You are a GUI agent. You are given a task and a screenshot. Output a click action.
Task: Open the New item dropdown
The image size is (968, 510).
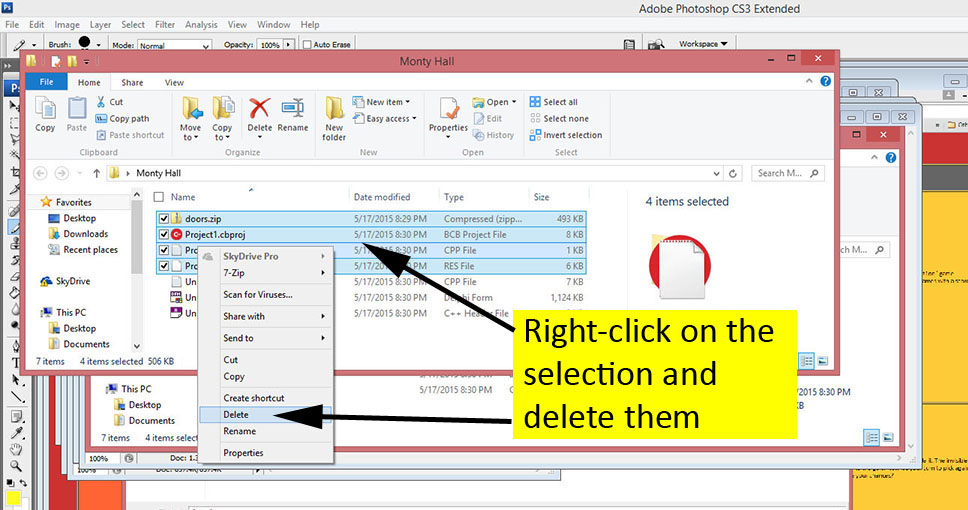point(381,102)
